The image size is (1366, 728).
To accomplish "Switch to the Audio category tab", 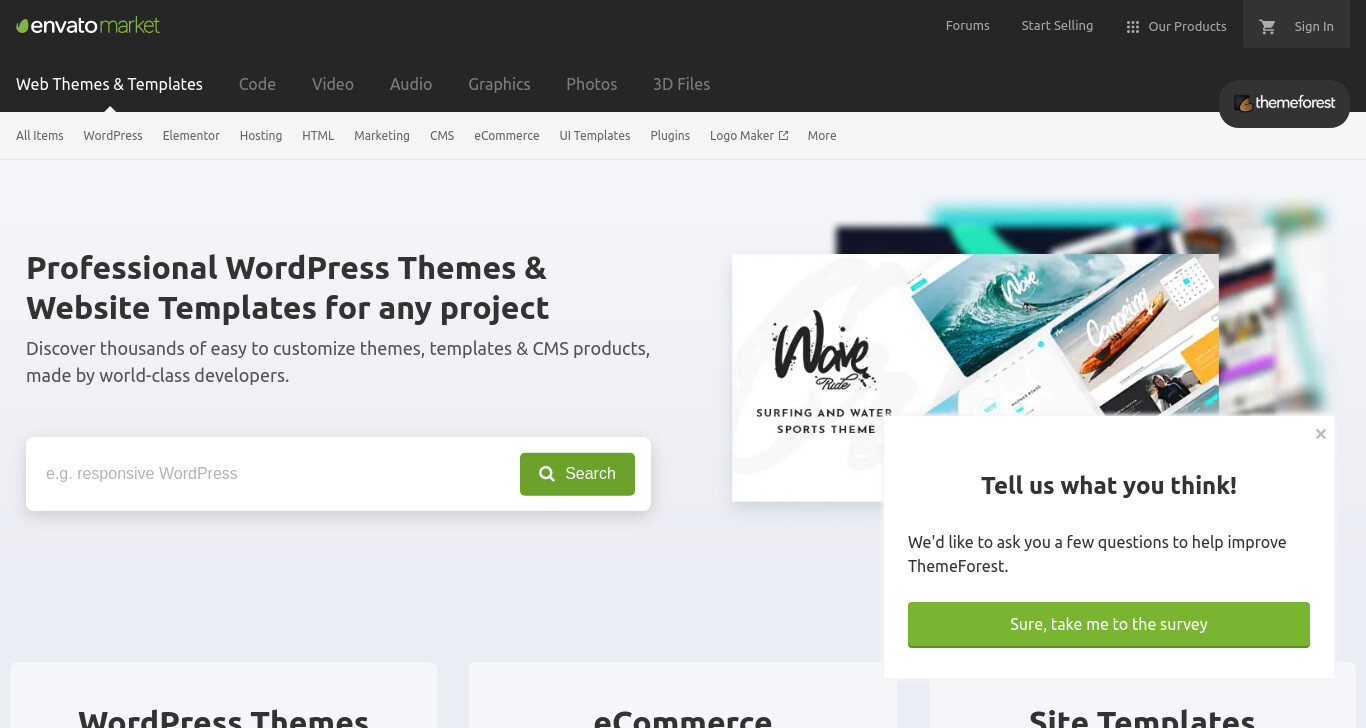I will coord(411,84).
